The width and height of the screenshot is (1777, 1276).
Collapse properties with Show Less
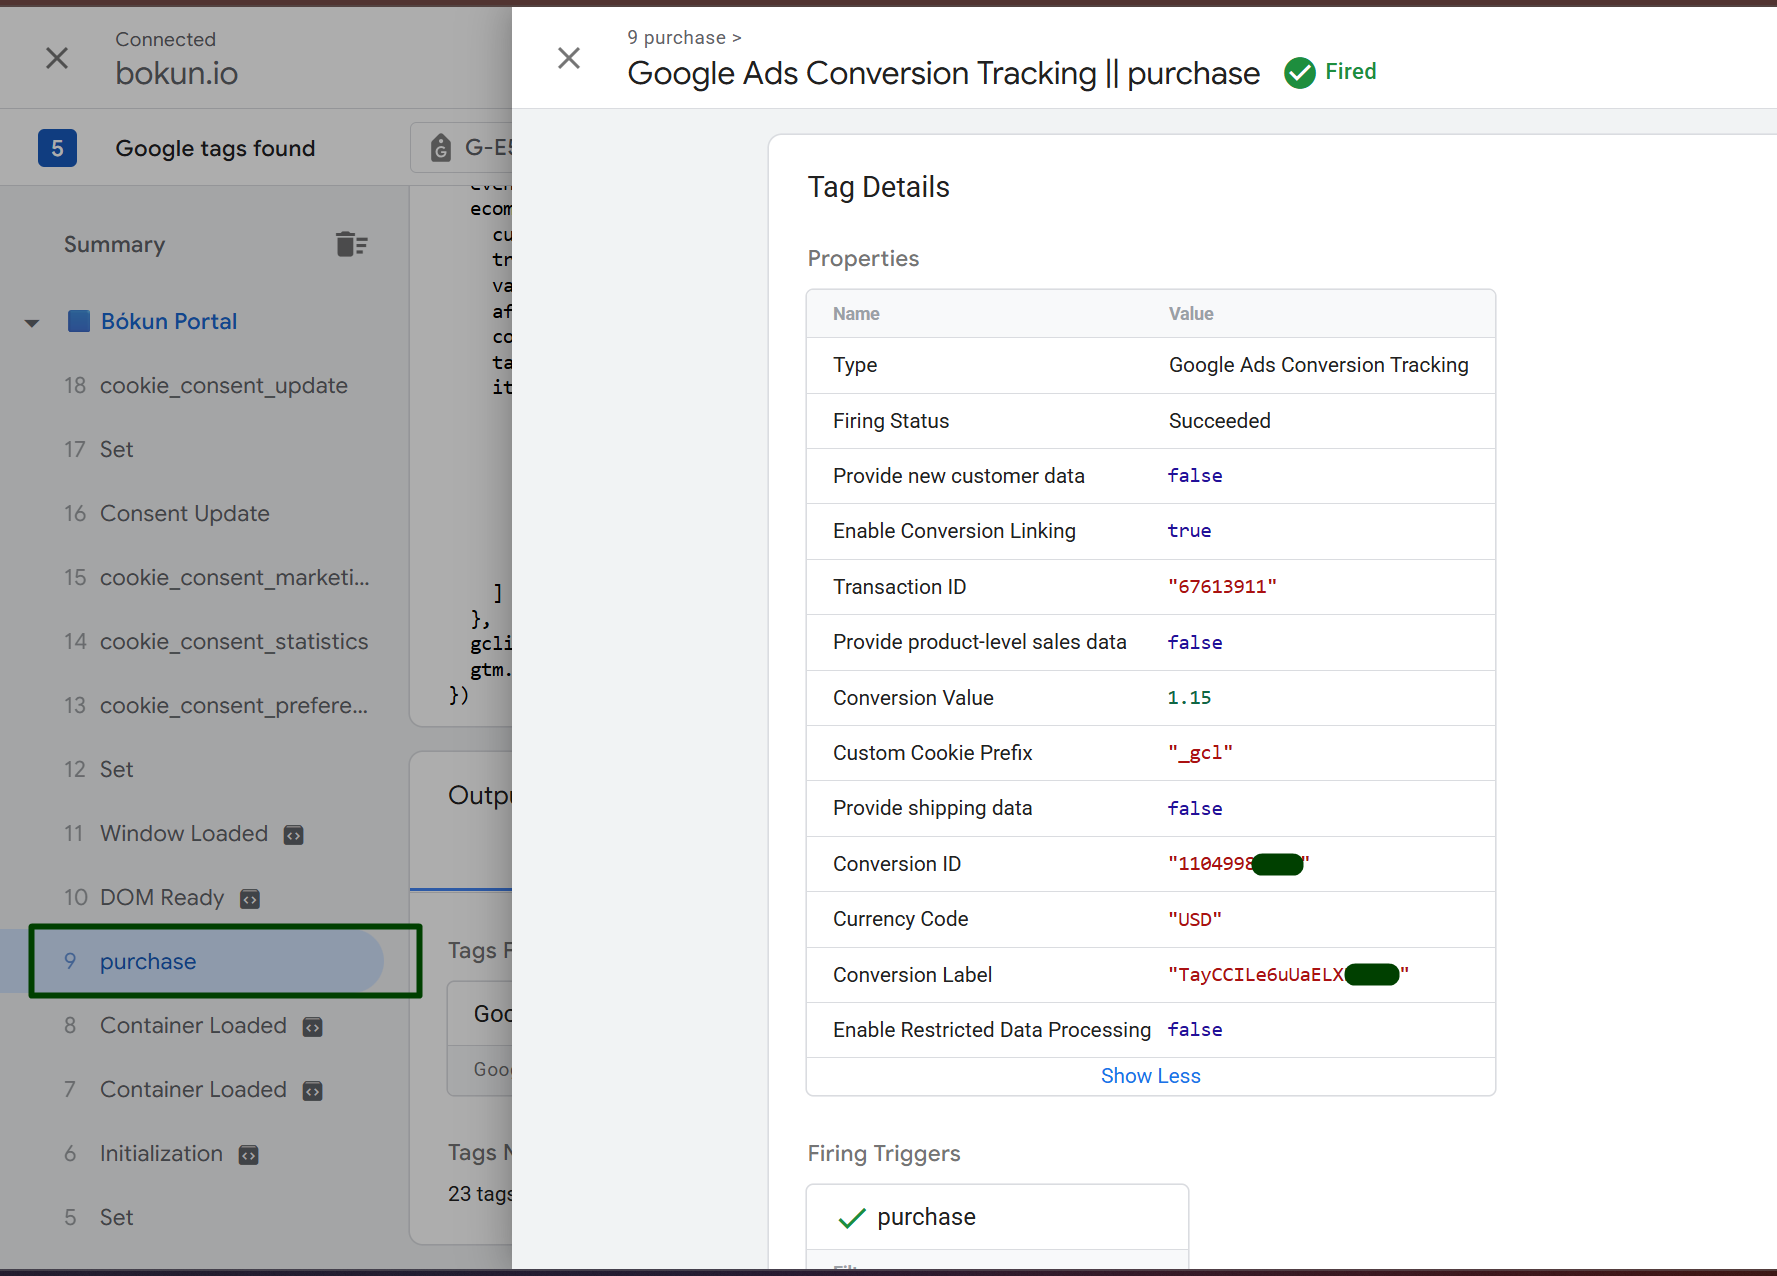(x=1150, y=1076)
